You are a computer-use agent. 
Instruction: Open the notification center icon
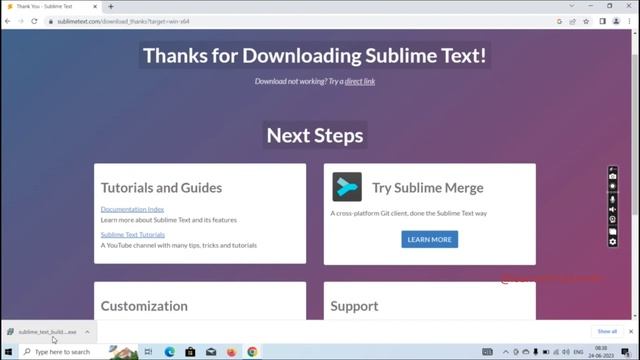point(625,351)
